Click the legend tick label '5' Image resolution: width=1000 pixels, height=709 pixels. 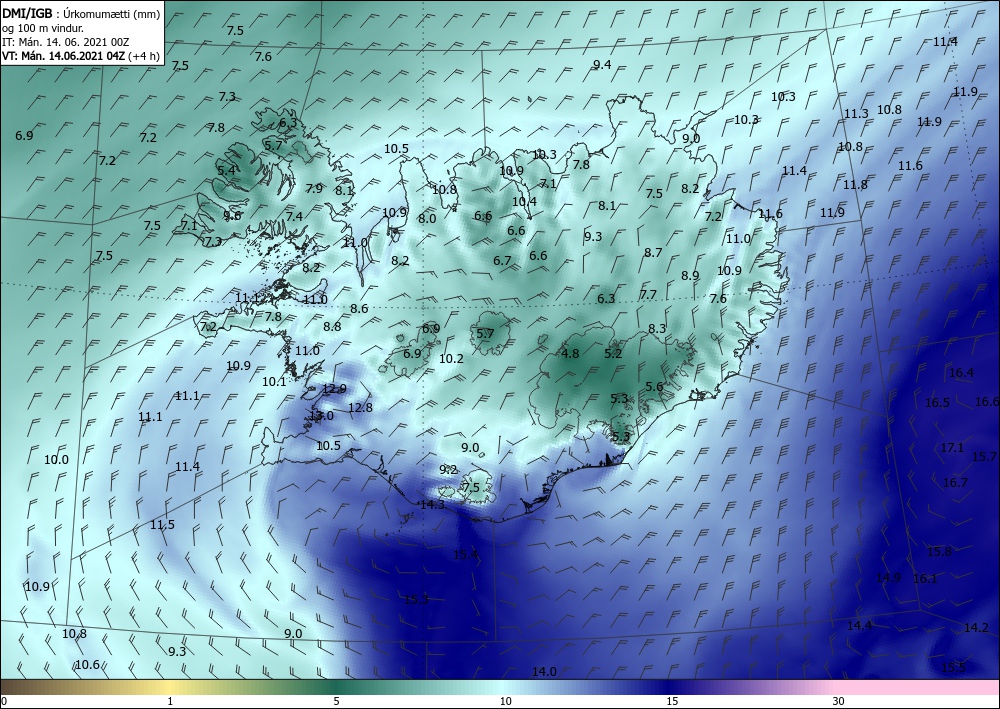coord(336,701)
